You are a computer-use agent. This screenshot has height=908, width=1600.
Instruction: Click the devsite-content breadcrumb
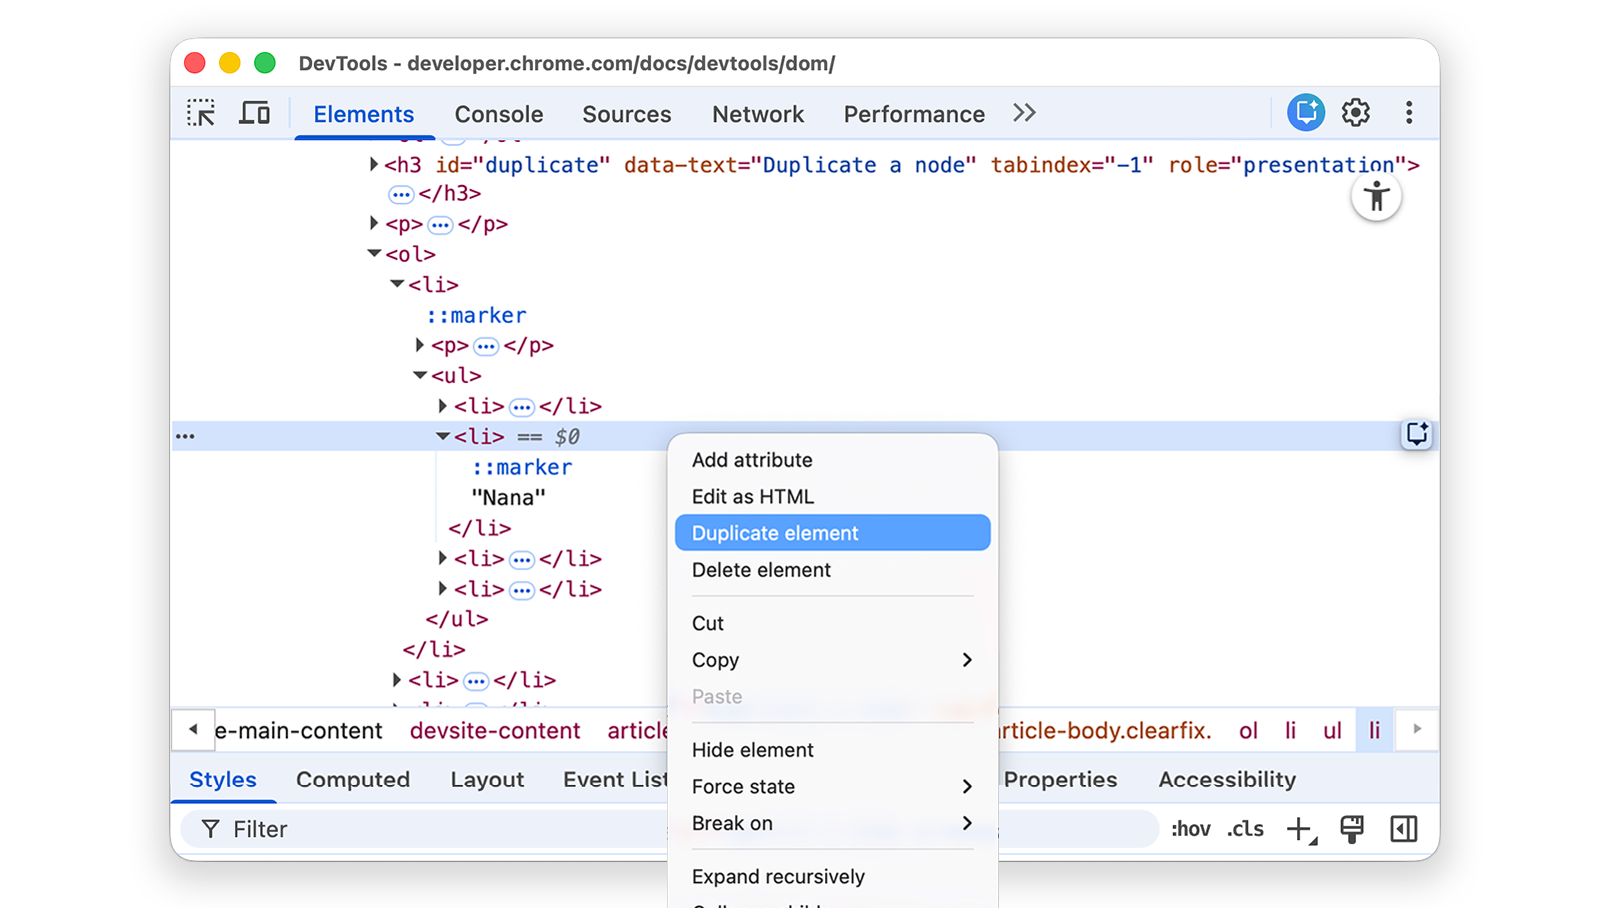494,731
